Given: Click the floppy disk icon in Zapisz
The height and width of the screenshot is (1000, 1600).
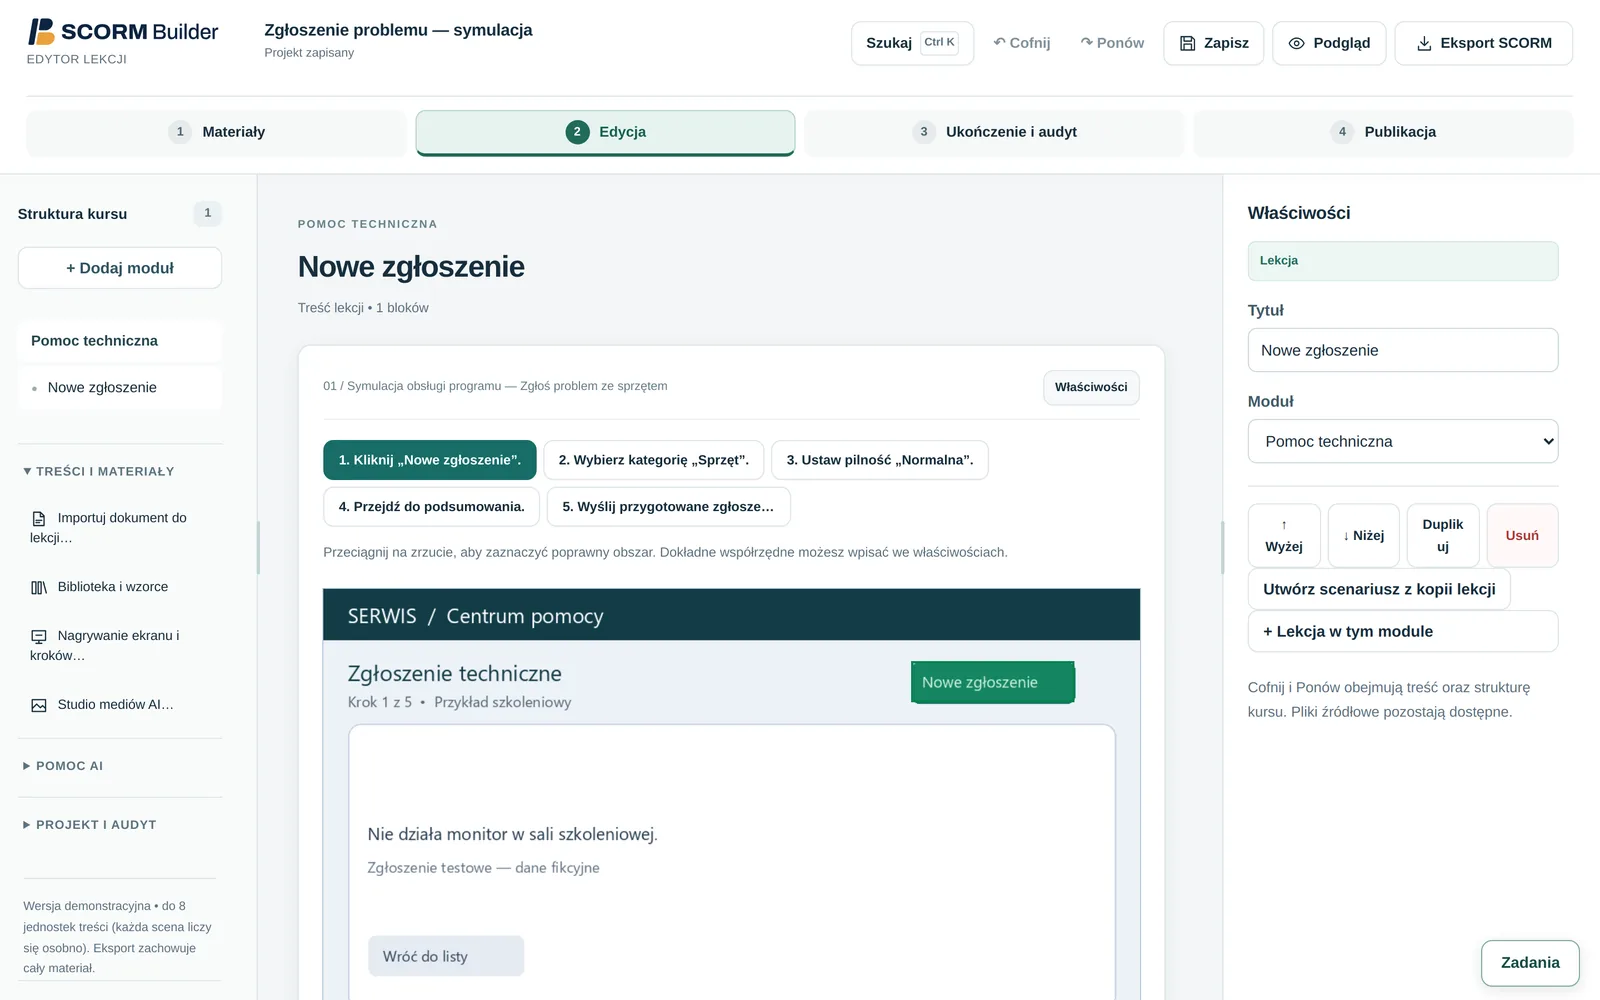Looking at the screenshot, I should pyautogui.click(x=1188, y=43).
